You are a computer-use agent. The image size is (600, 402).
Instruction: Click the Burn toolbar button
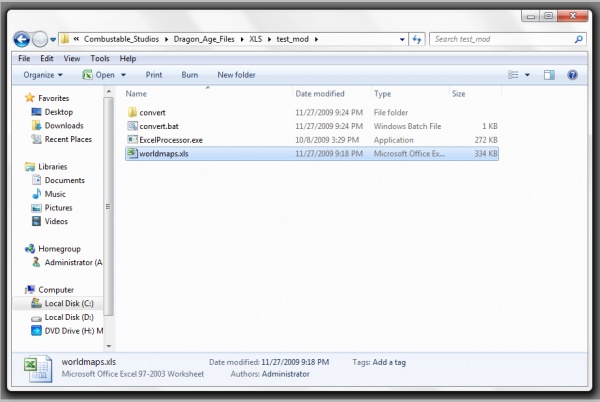point(190,75)
